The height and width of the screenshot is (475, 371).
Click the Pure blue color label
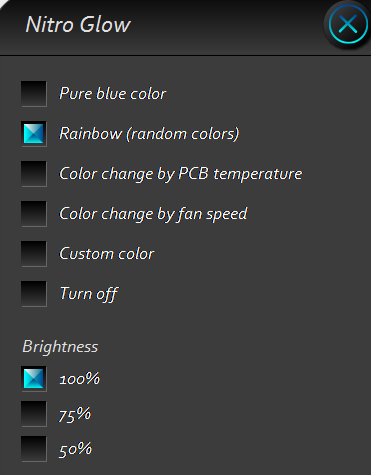click(x=112, y=94)
